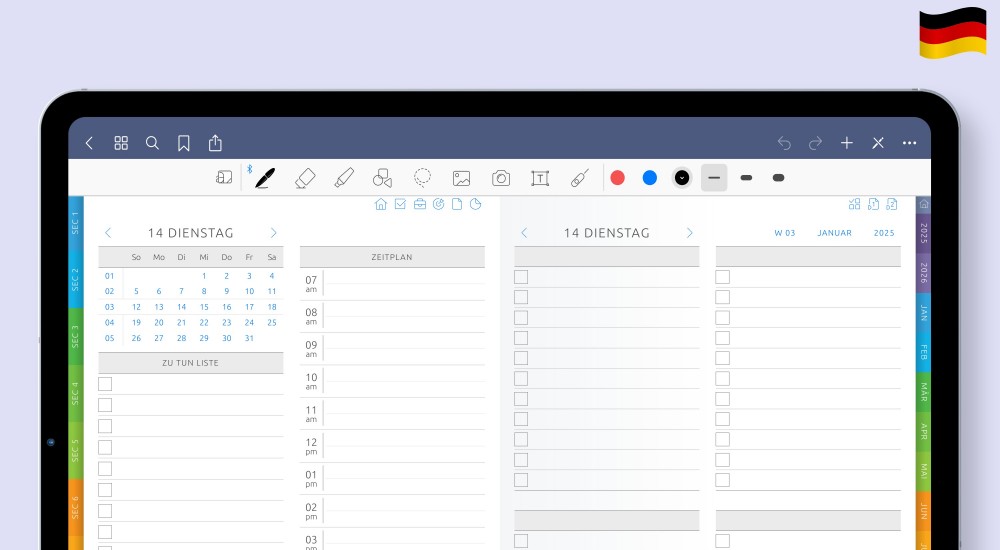Screen dimensions: 1000x550
Task: Insert an image with the Image tool
Action: coord(461,178)
